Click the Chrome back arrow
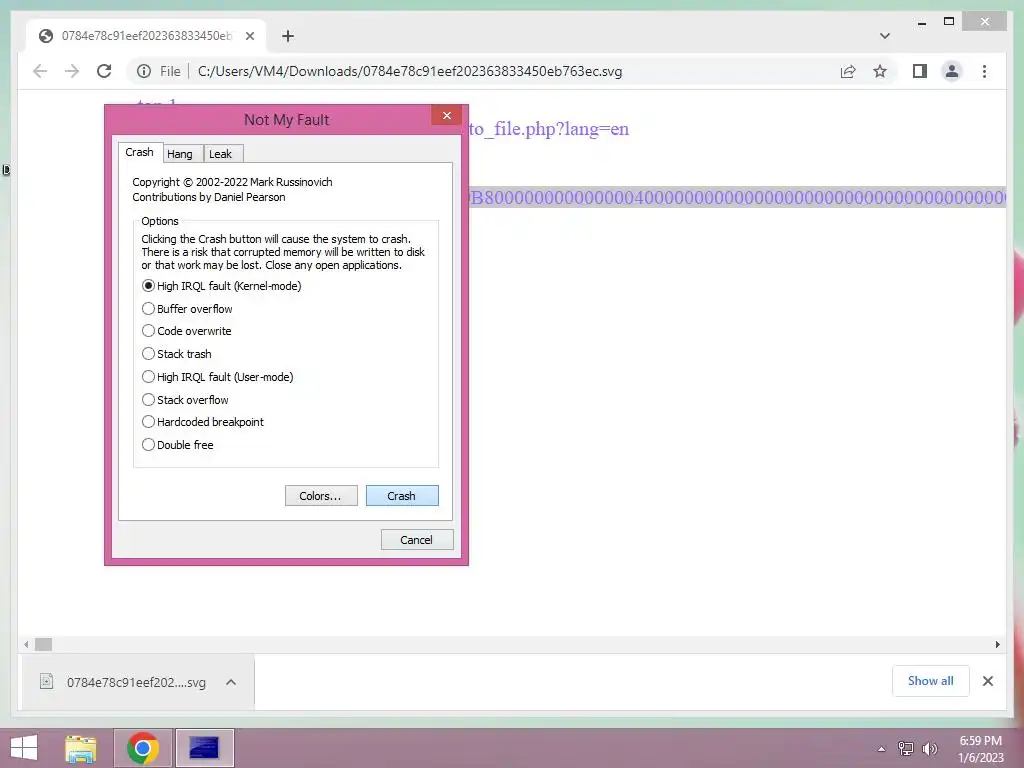 [40, 71]
